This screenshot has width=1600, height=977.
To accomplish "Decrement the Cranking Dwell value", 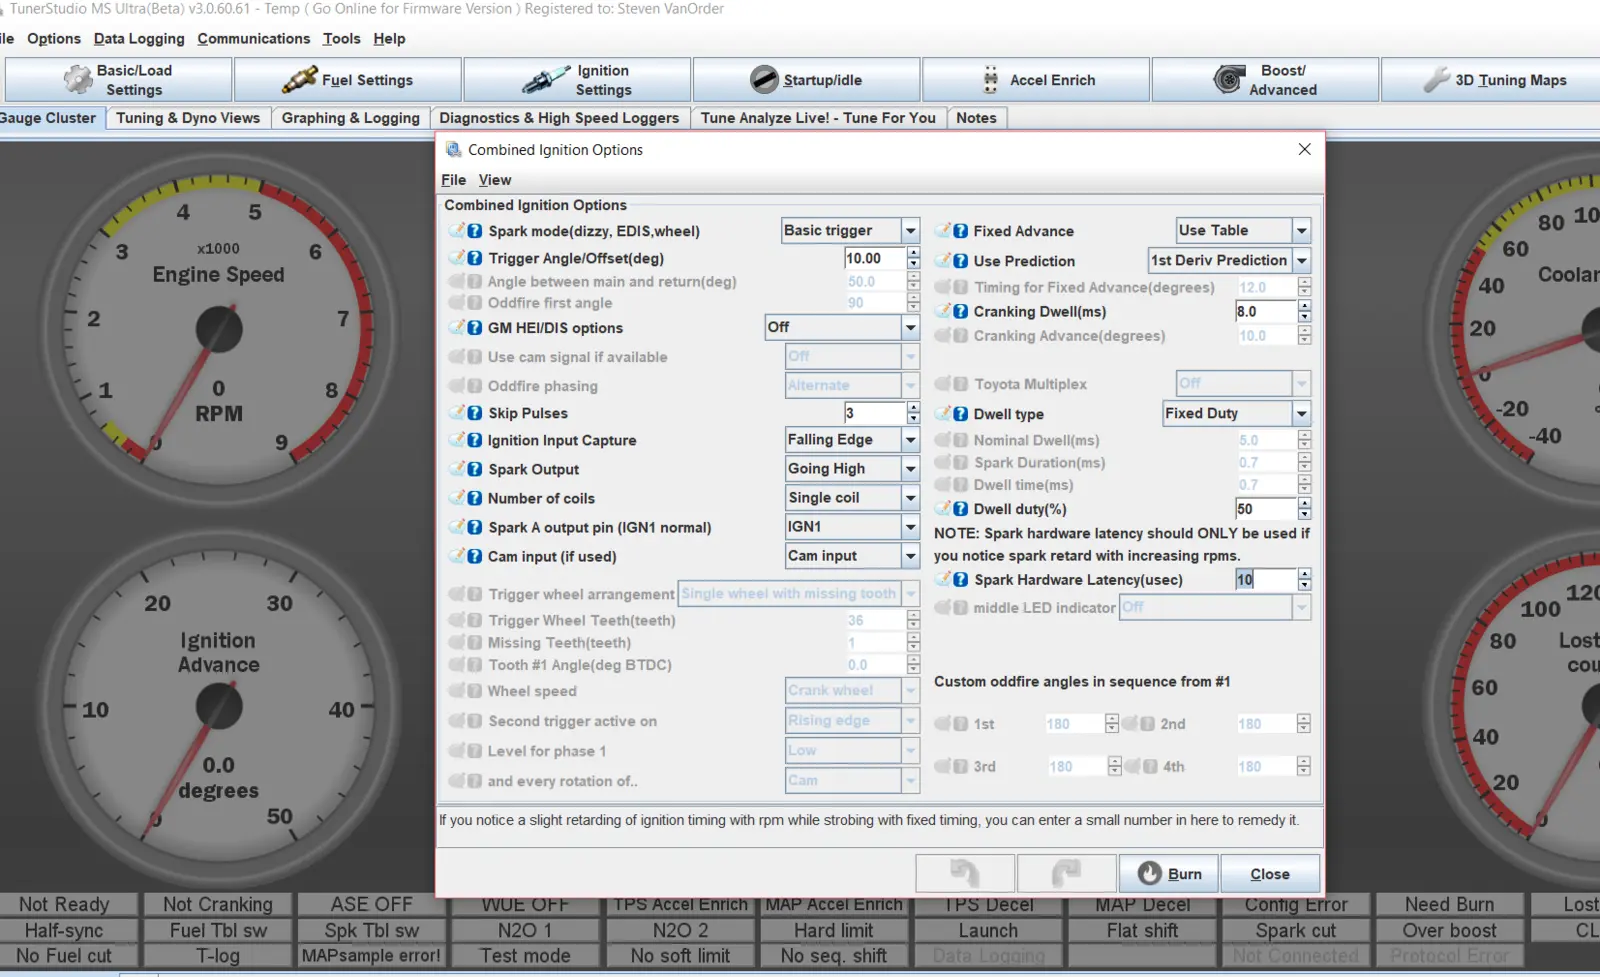I will click(1304, 317).
